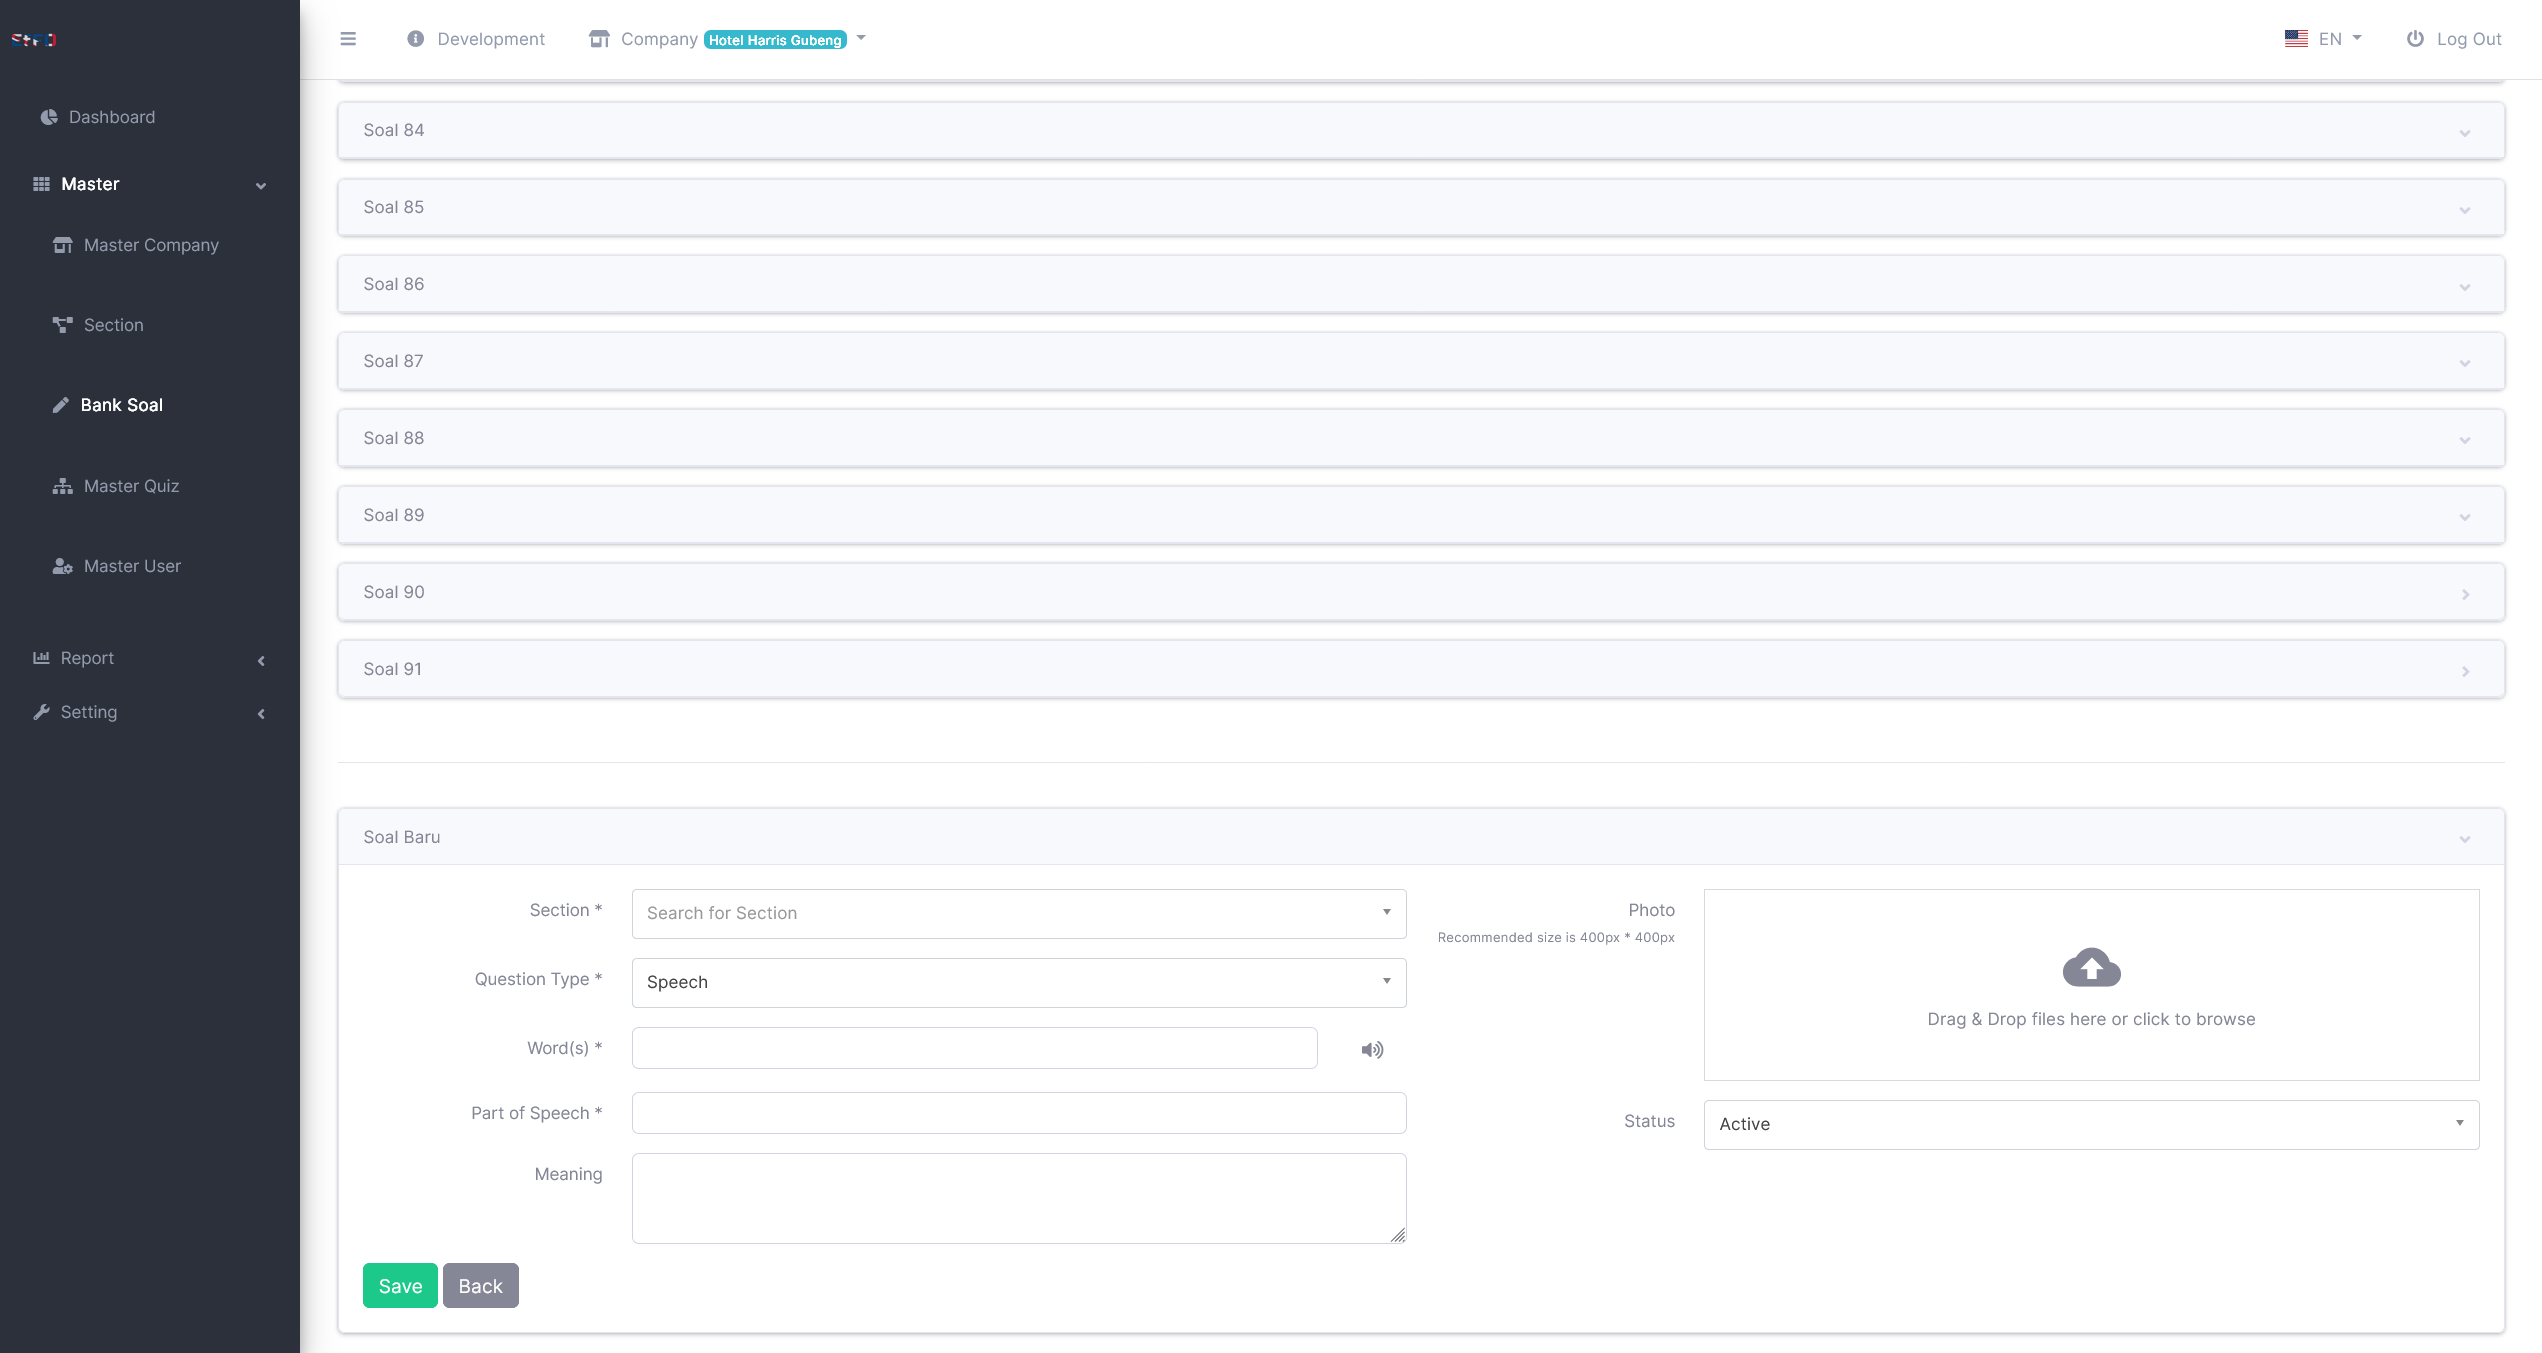Viewport: 2542px width, 1353px height.
Task: Open the Question Type dropdown showing Speech
Action: 1018,982
